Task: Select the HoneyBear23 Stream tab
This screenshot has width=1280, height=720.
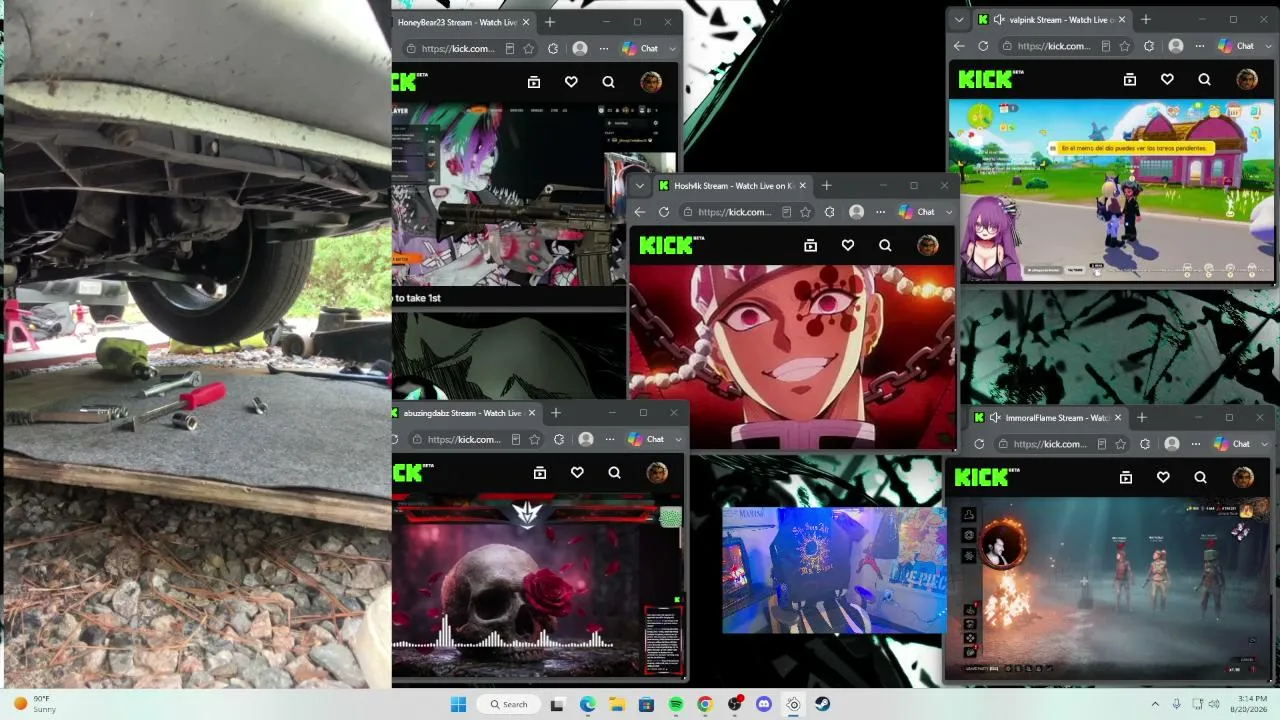Action: (465, 22)
